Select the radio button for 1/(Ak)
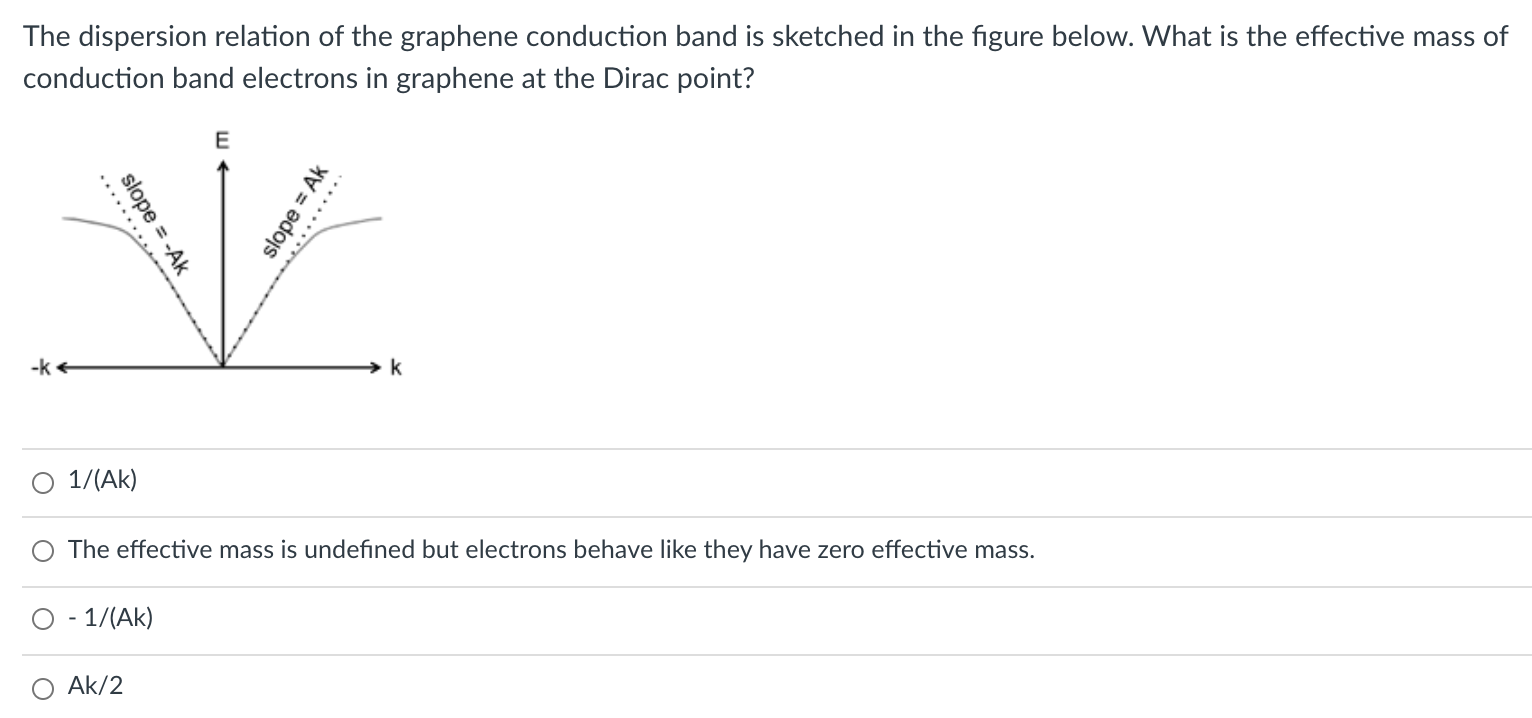The image size is (1532, 718). (41, 481)
